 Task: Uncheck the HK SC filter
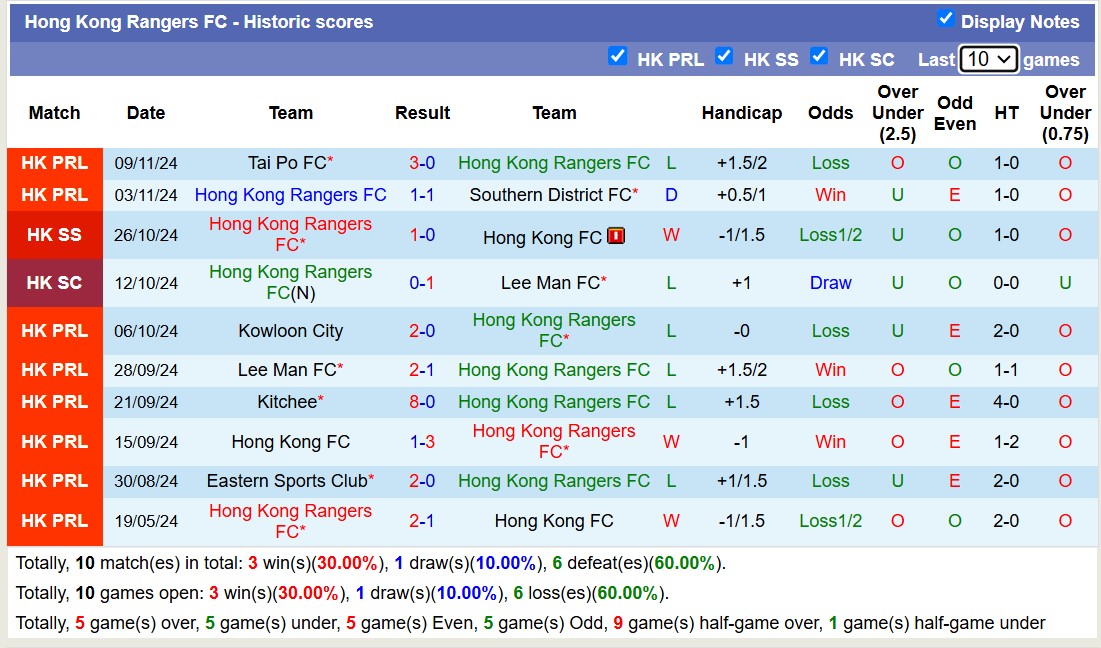[x=820, y=58]
